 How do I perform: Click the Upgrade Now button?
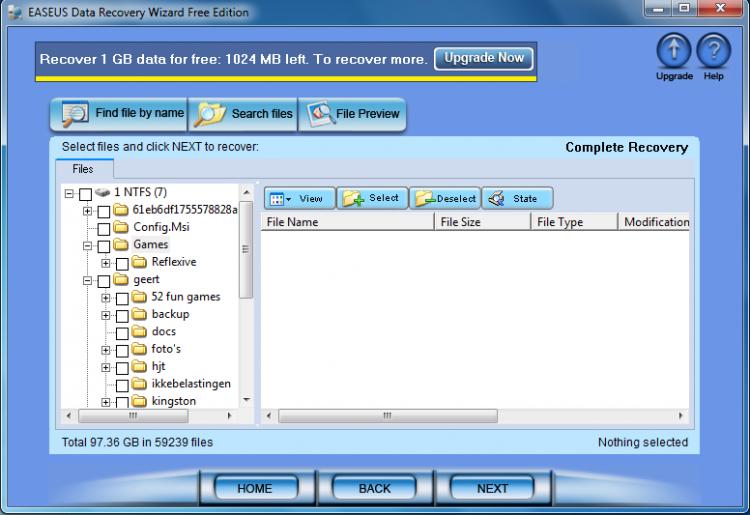[x=484, y=58]
